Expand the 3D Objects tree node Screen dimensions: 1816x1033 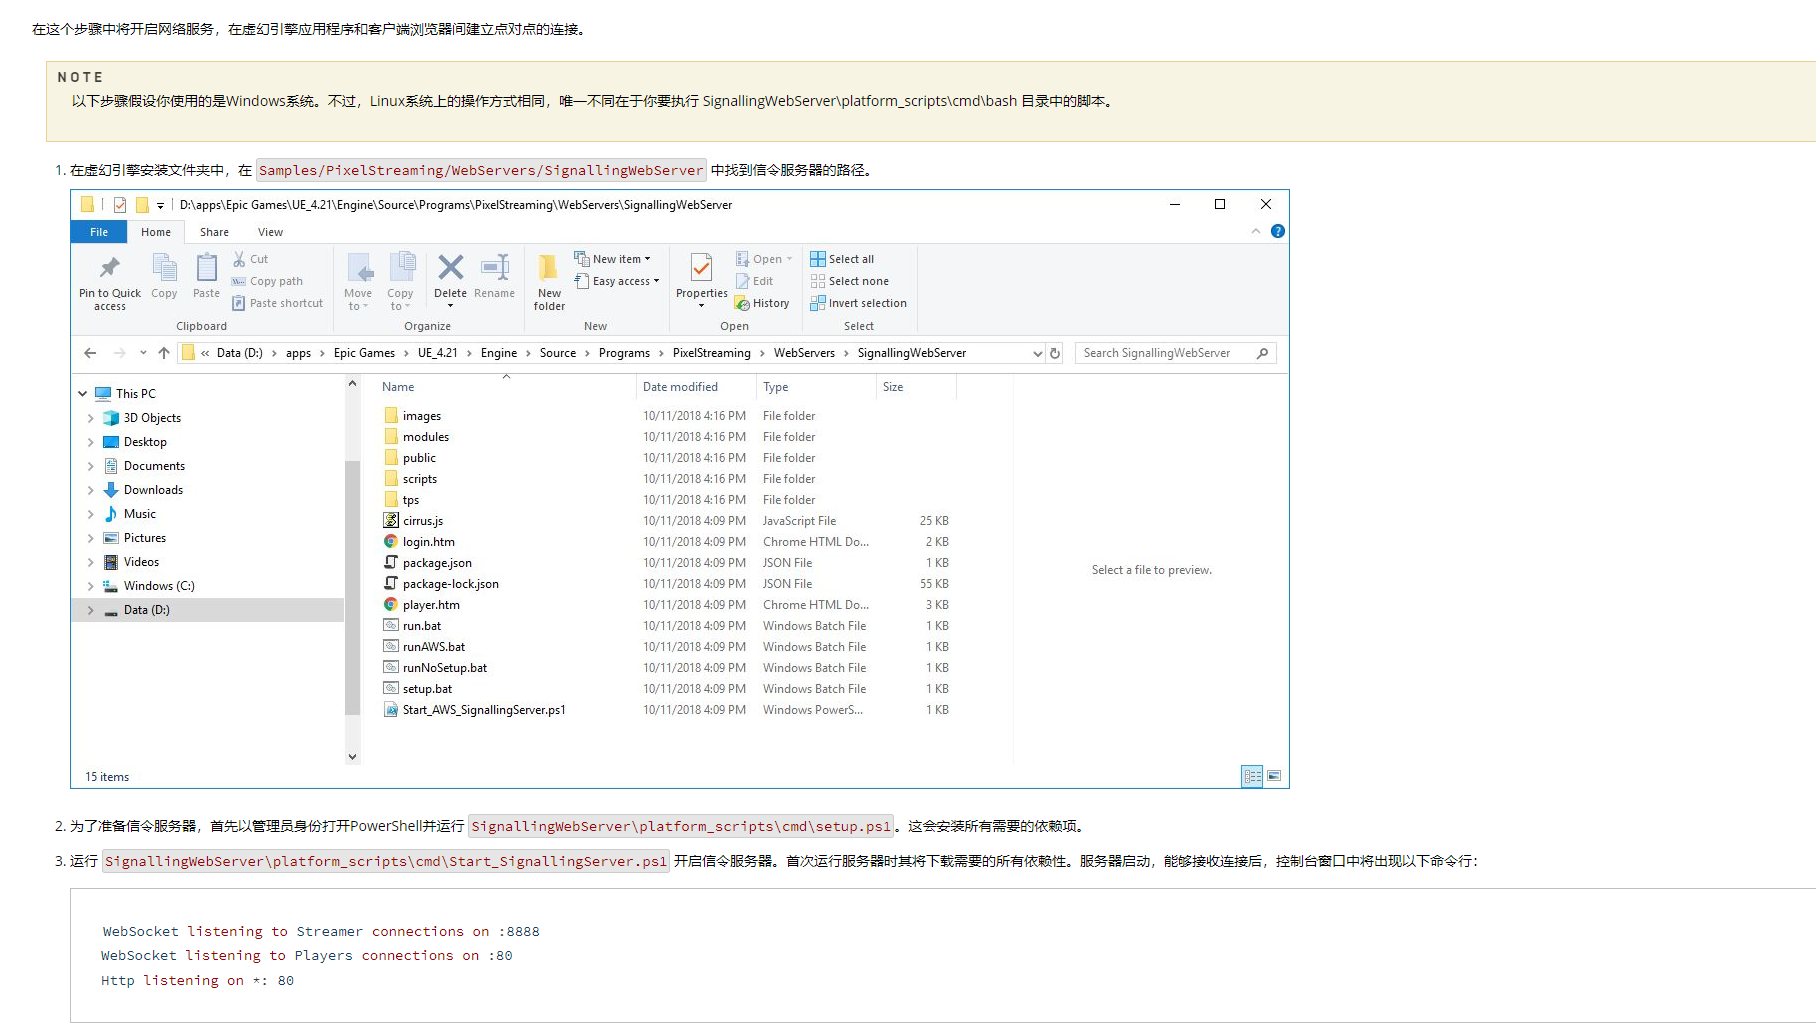[x=91, y=418]
